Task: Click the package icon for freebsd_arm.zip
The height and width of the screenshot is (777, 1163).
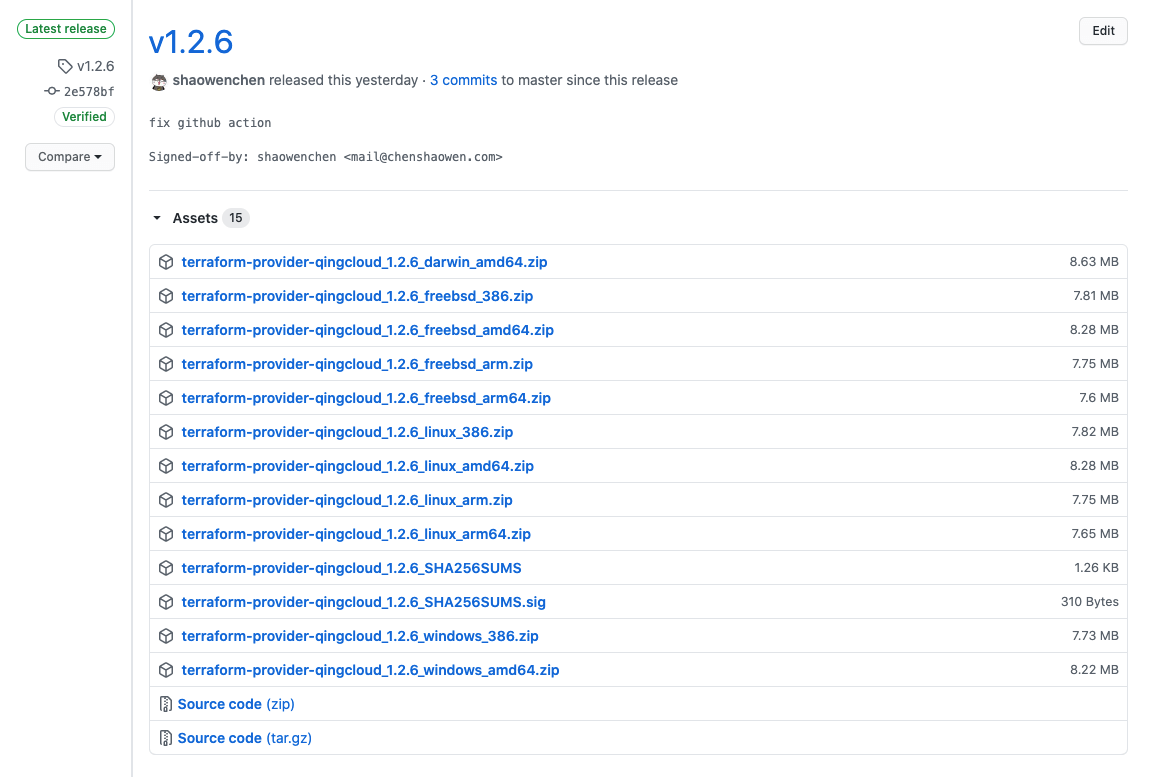Action: tap(166, 364)
